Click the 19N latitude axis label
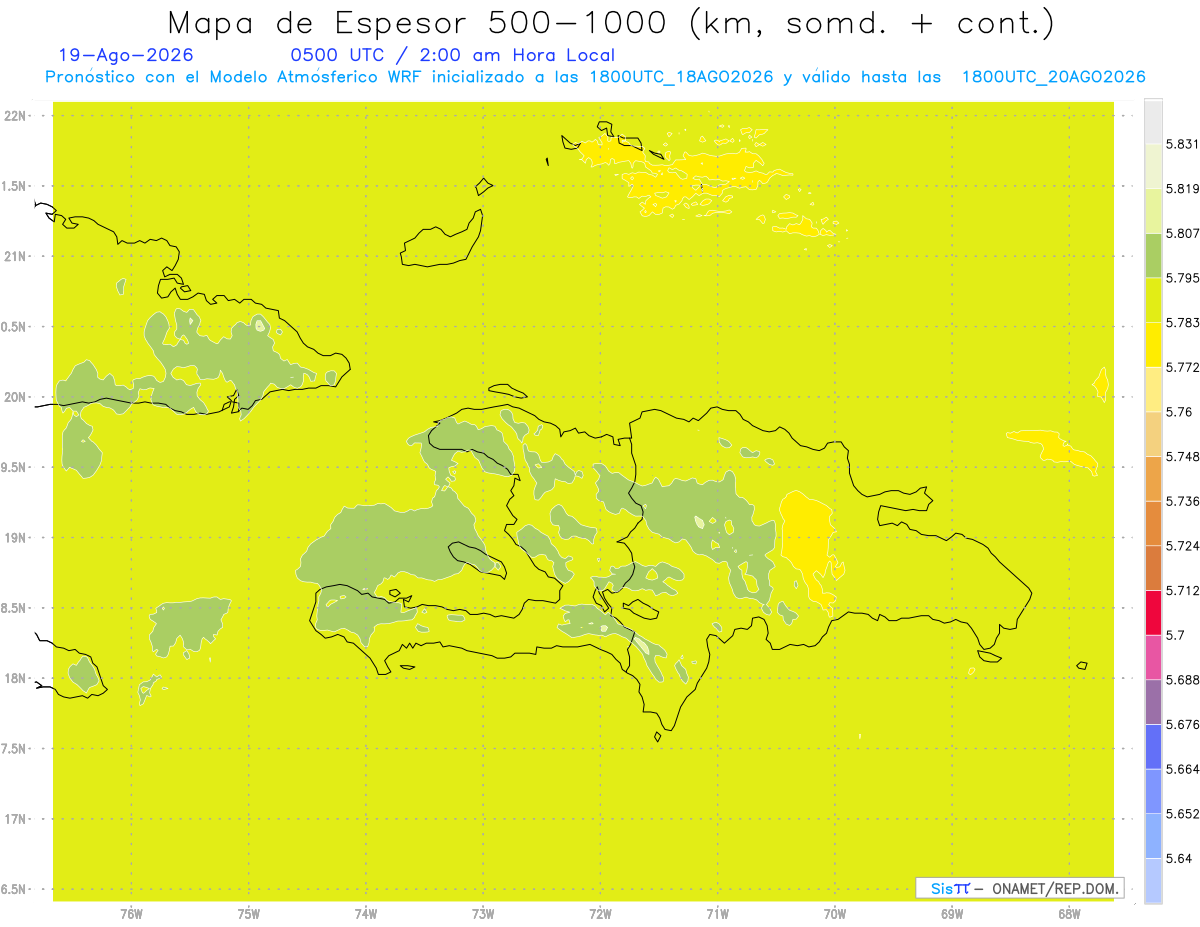This screenshot has height=927, width=1200. click(x=17, y=538)
